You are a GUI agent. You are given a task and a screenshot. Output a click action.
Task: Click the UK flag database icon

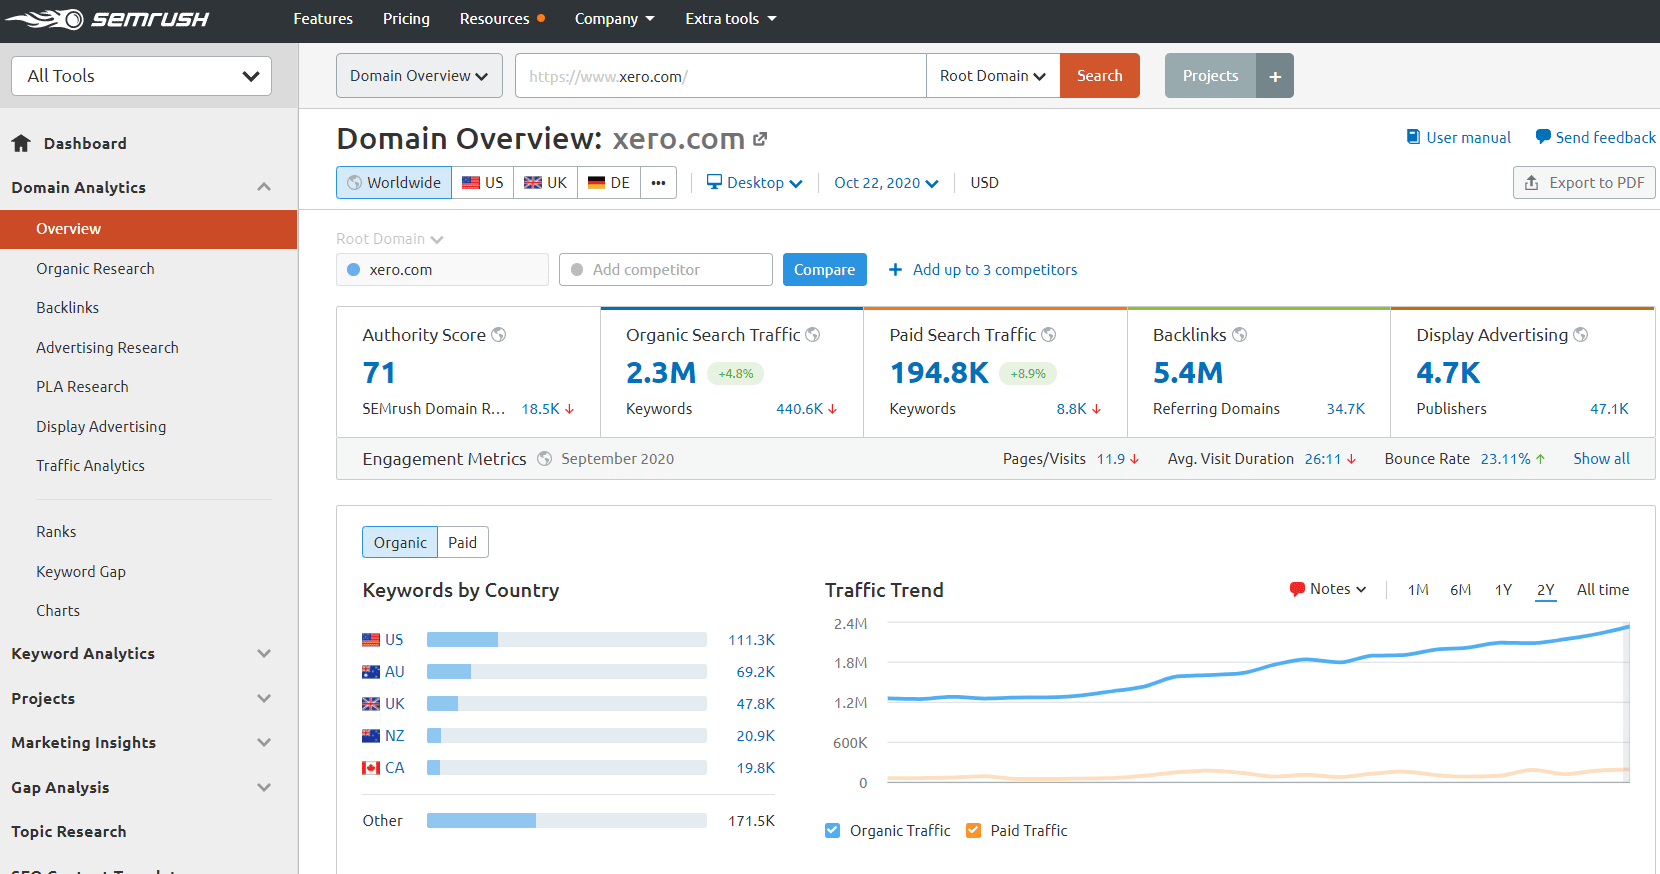(x=533, y=183)
